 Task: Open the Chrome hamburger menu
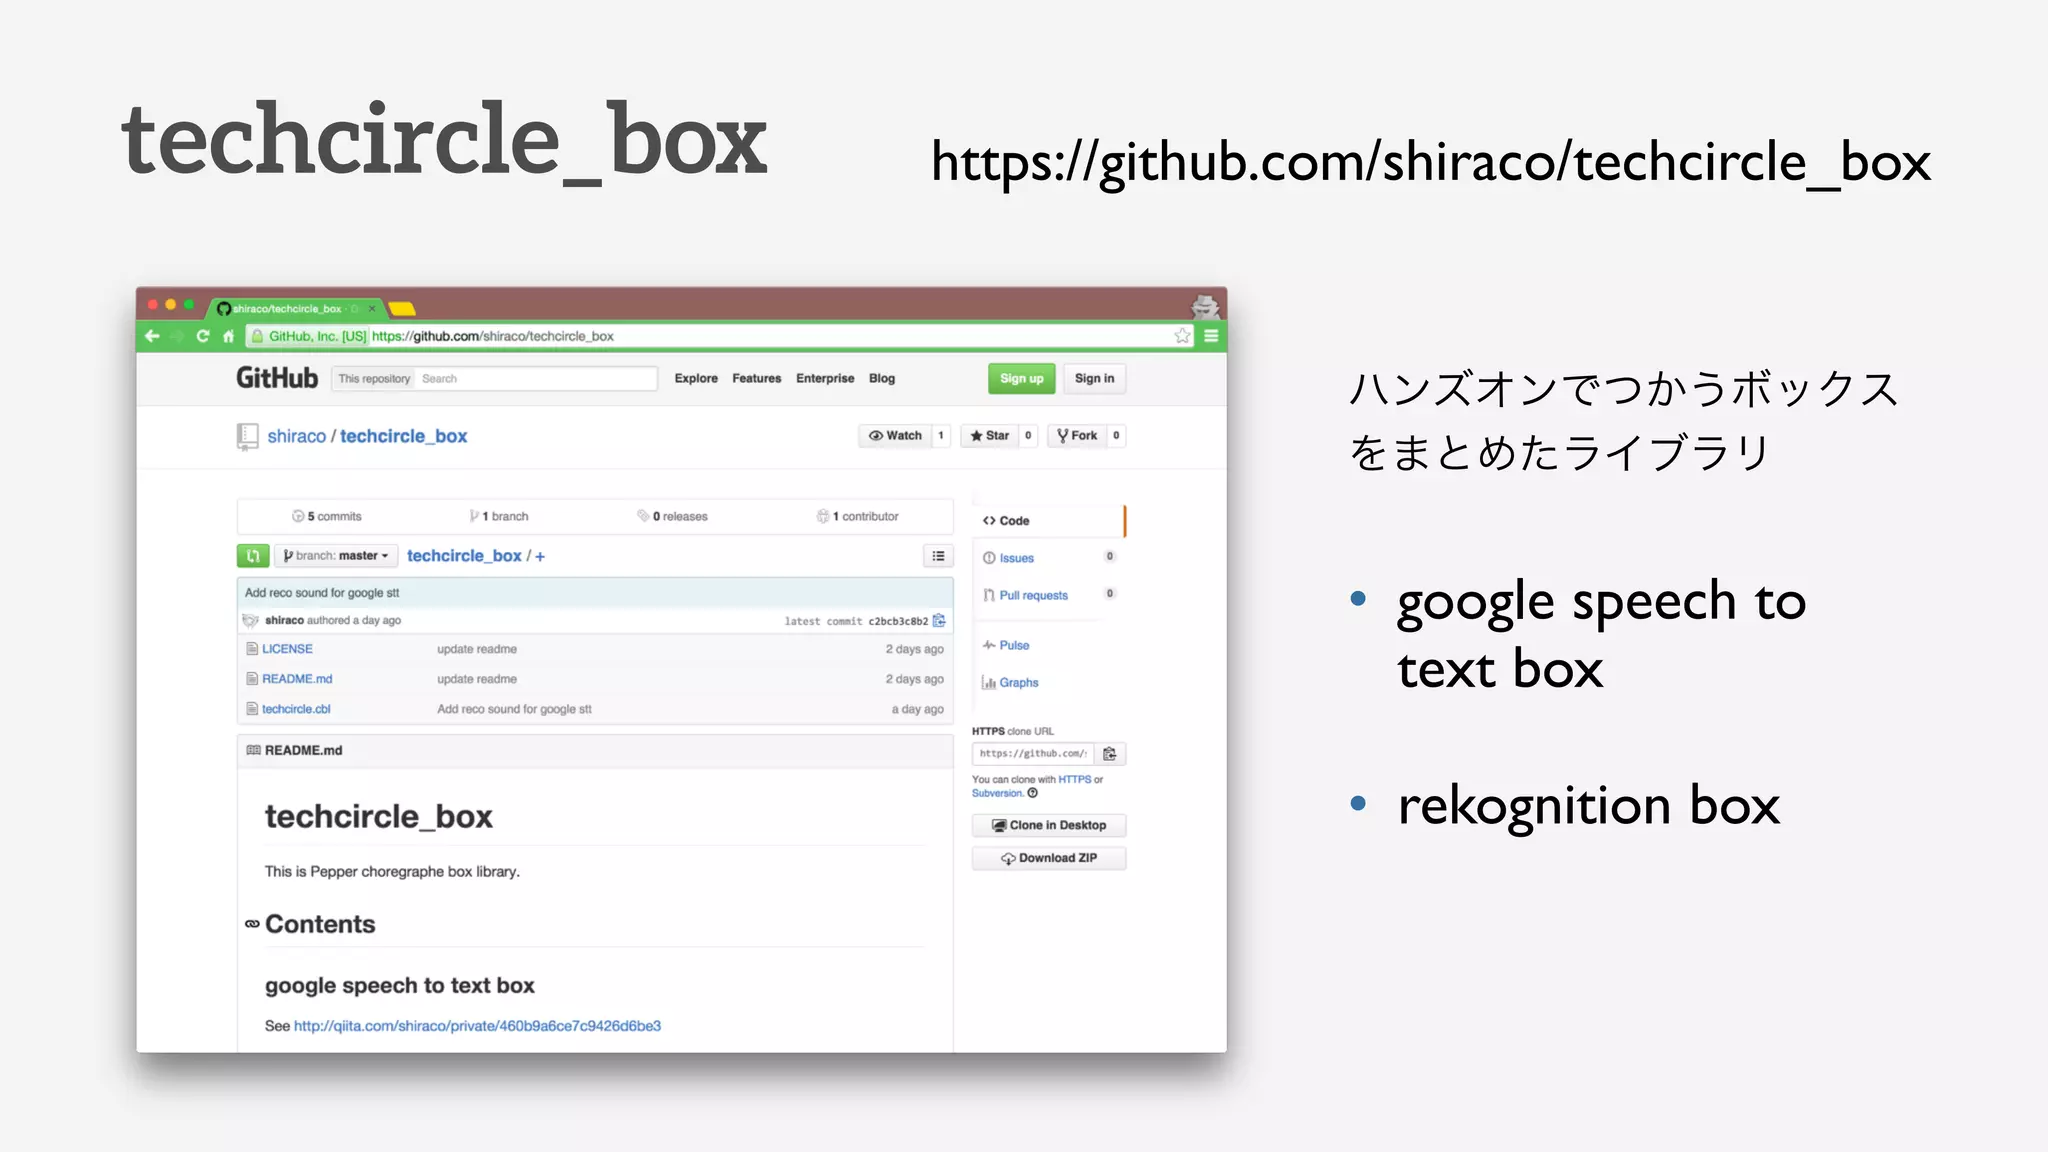(x=1211, y=336)
